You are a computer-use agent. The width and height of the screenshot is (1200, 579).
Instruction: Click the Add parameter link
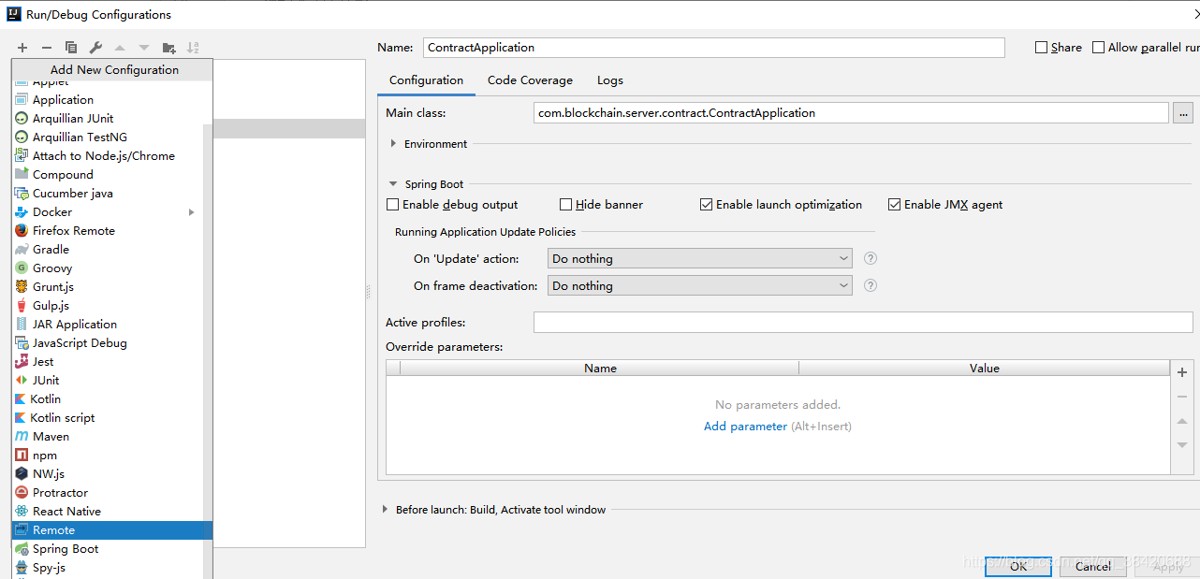(745, 426)
